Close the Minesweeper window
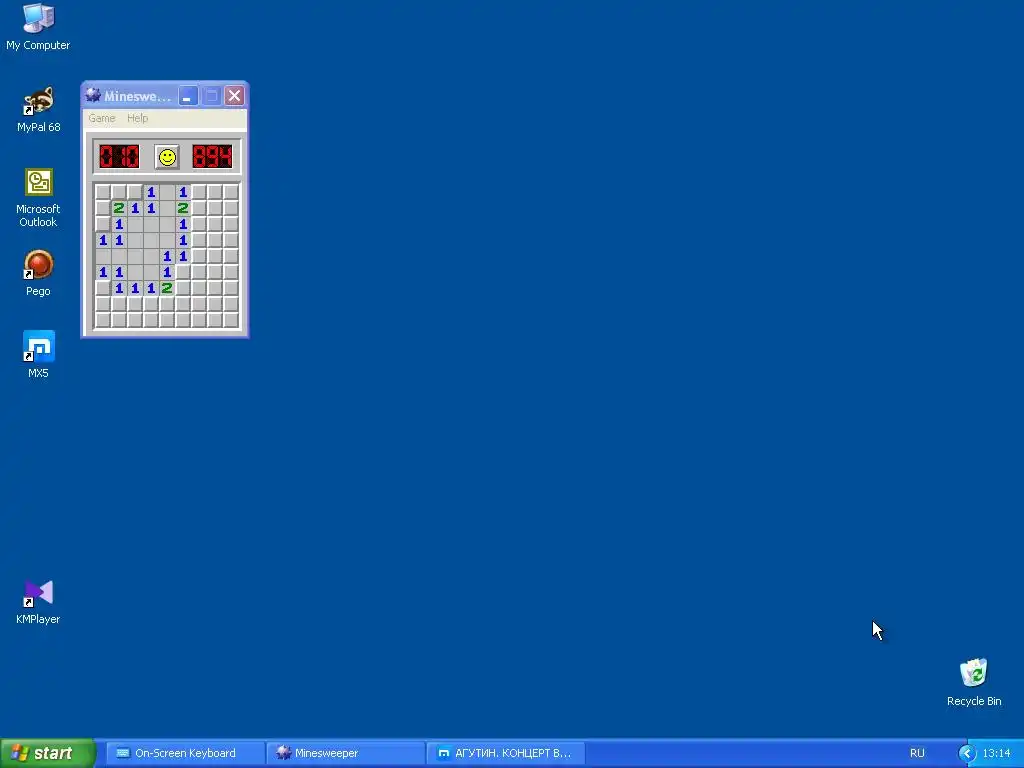 (234, 96)
